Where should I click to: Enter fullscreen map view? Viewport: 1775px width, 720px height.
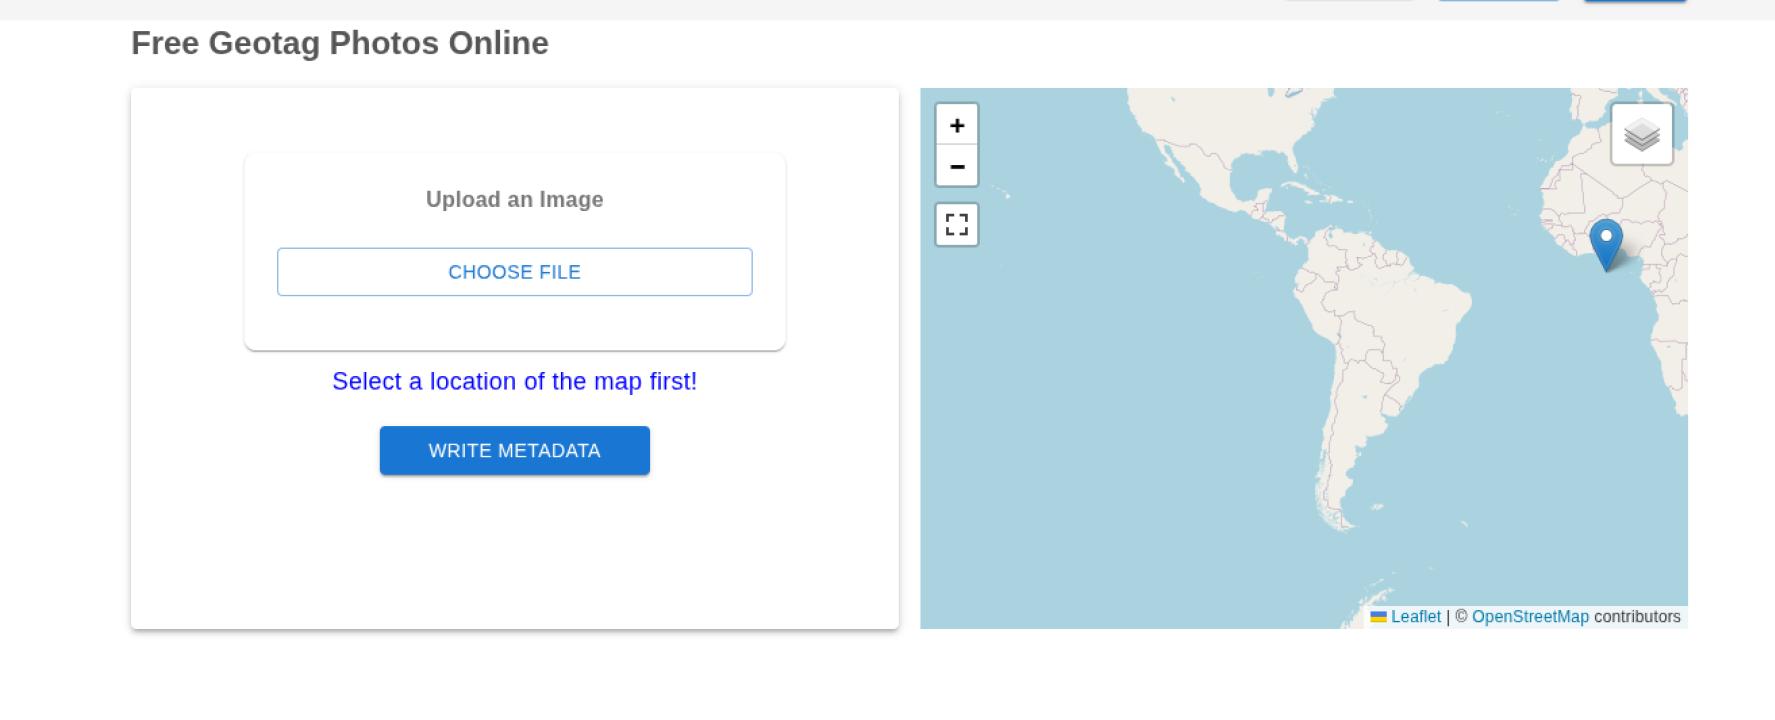[x=957, y=224]
